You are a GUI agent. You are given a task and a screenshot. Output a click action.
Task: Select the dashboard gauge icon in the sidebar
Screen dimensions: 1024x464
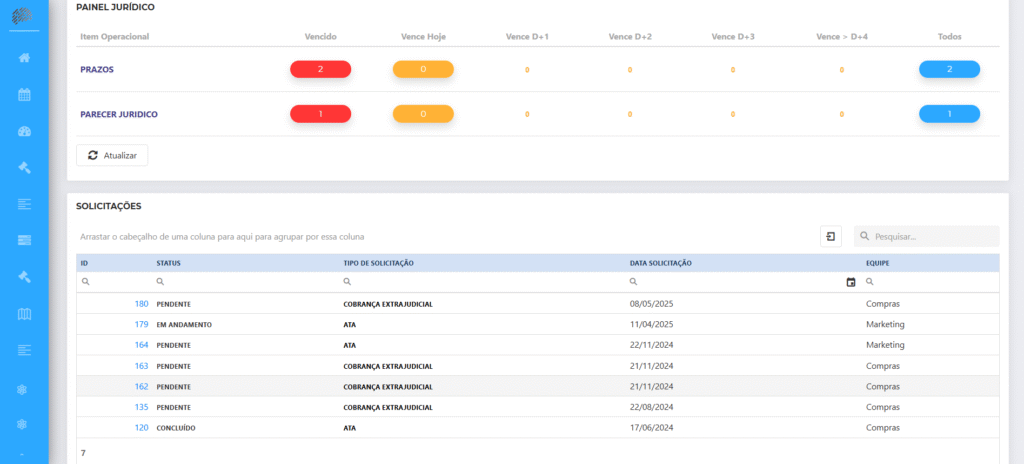[x=24, y=131]
